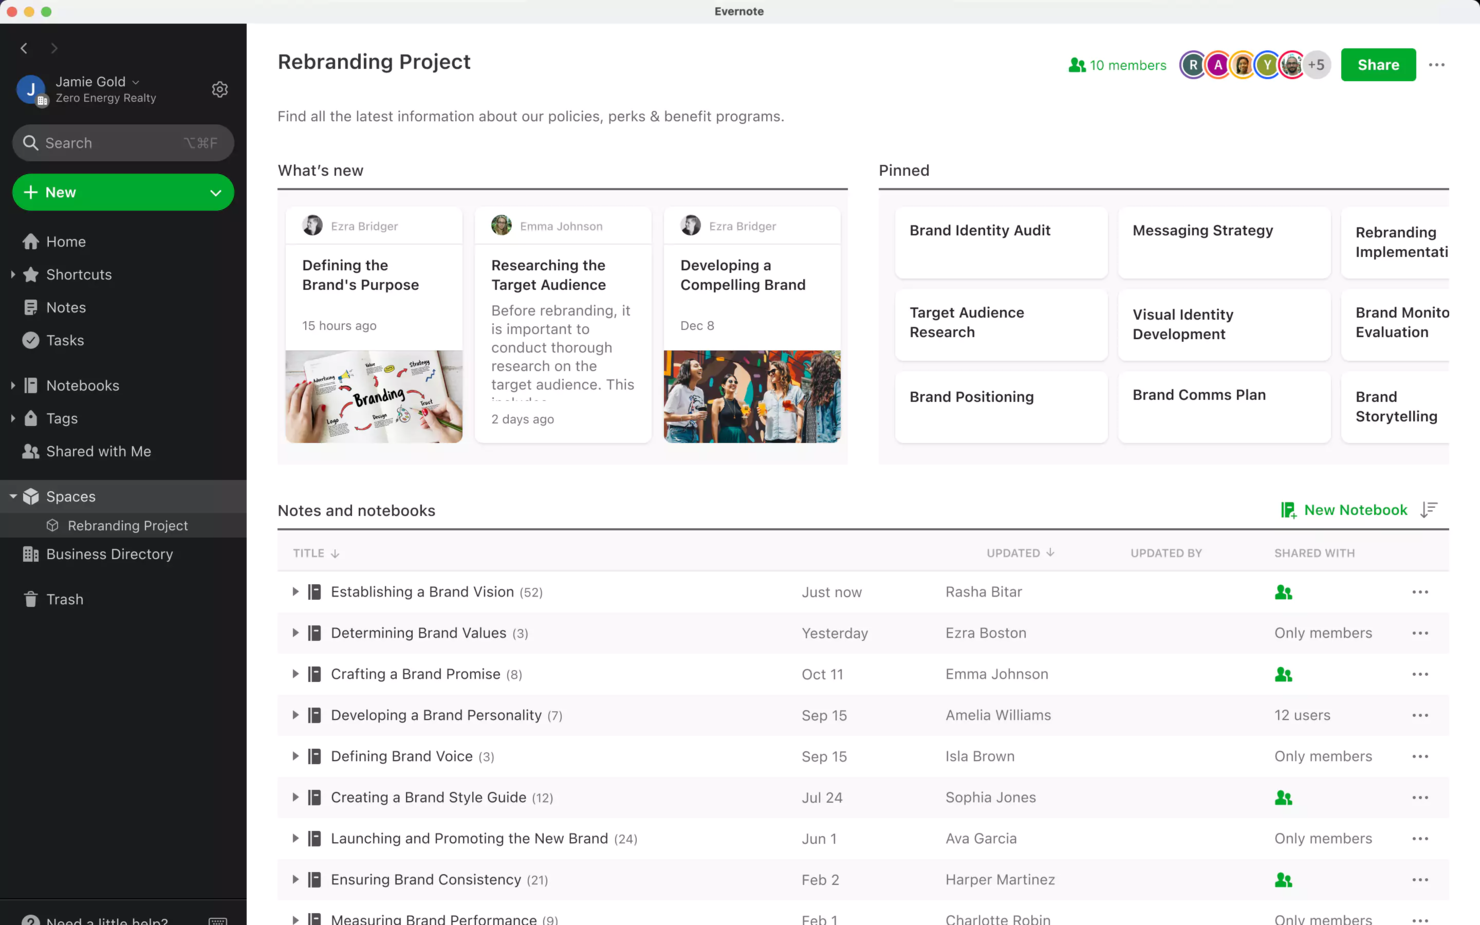This screenshot has width=1480, height=925.
Task: Click the green Share button
Action: pos(1378,65)
